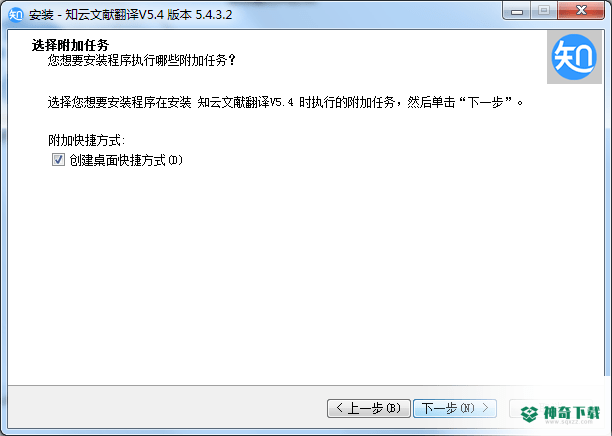The height and width of the screenshot is (436, 612).
Task: Minimize the installer window
Action: (517, 11)
